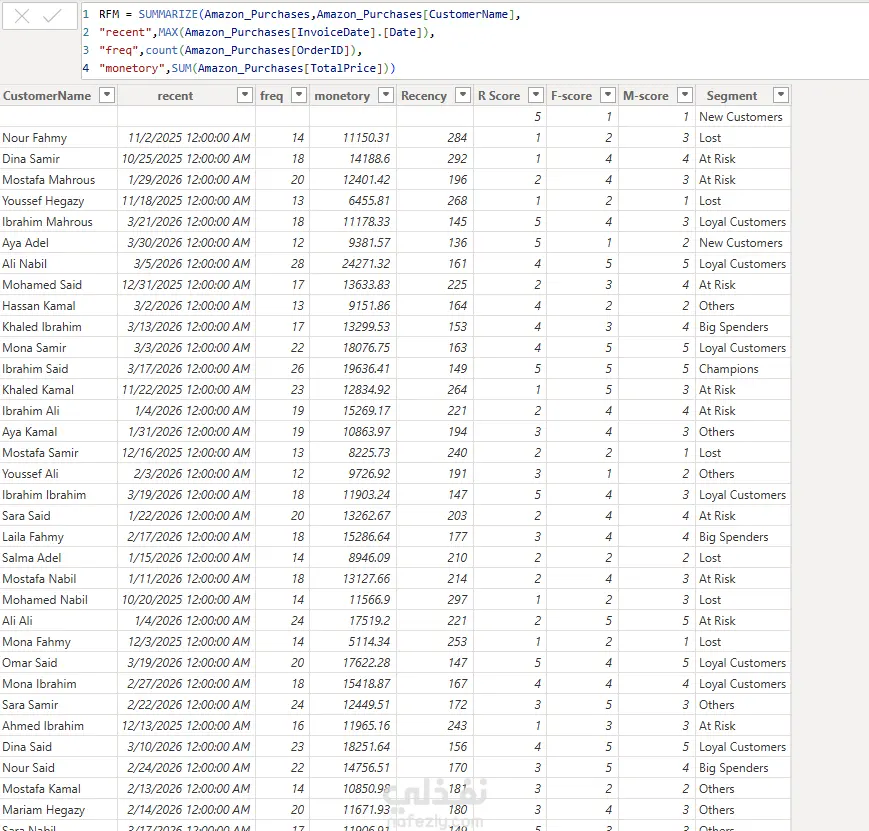Select the Mona Samir name cell
The image size is (869, 831).
[59, 348]
